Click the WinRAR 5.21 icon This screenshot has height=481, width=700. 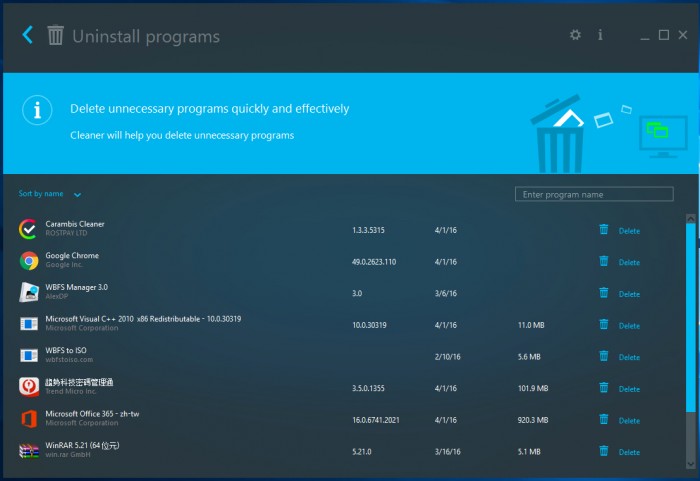[29, 450]
